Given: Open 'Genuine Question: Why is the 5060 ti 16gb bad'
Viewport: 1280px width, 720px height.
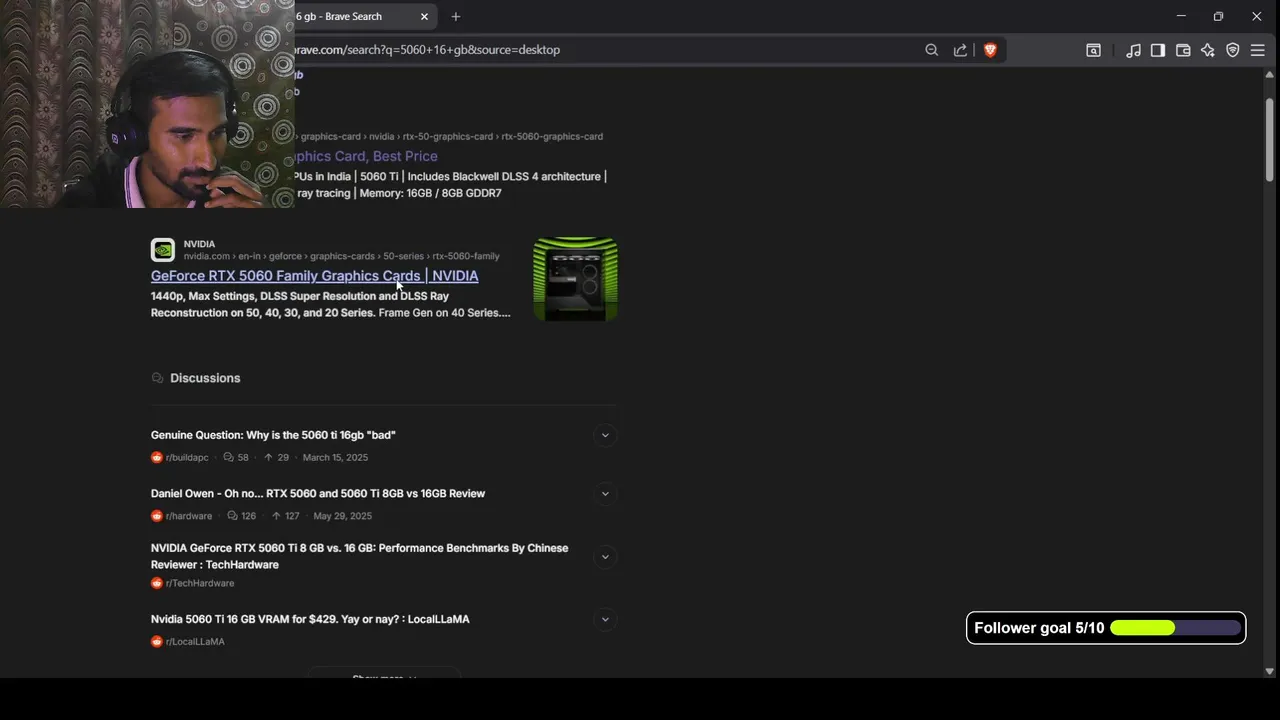Looking at the screenshot, I should (273, 435).
